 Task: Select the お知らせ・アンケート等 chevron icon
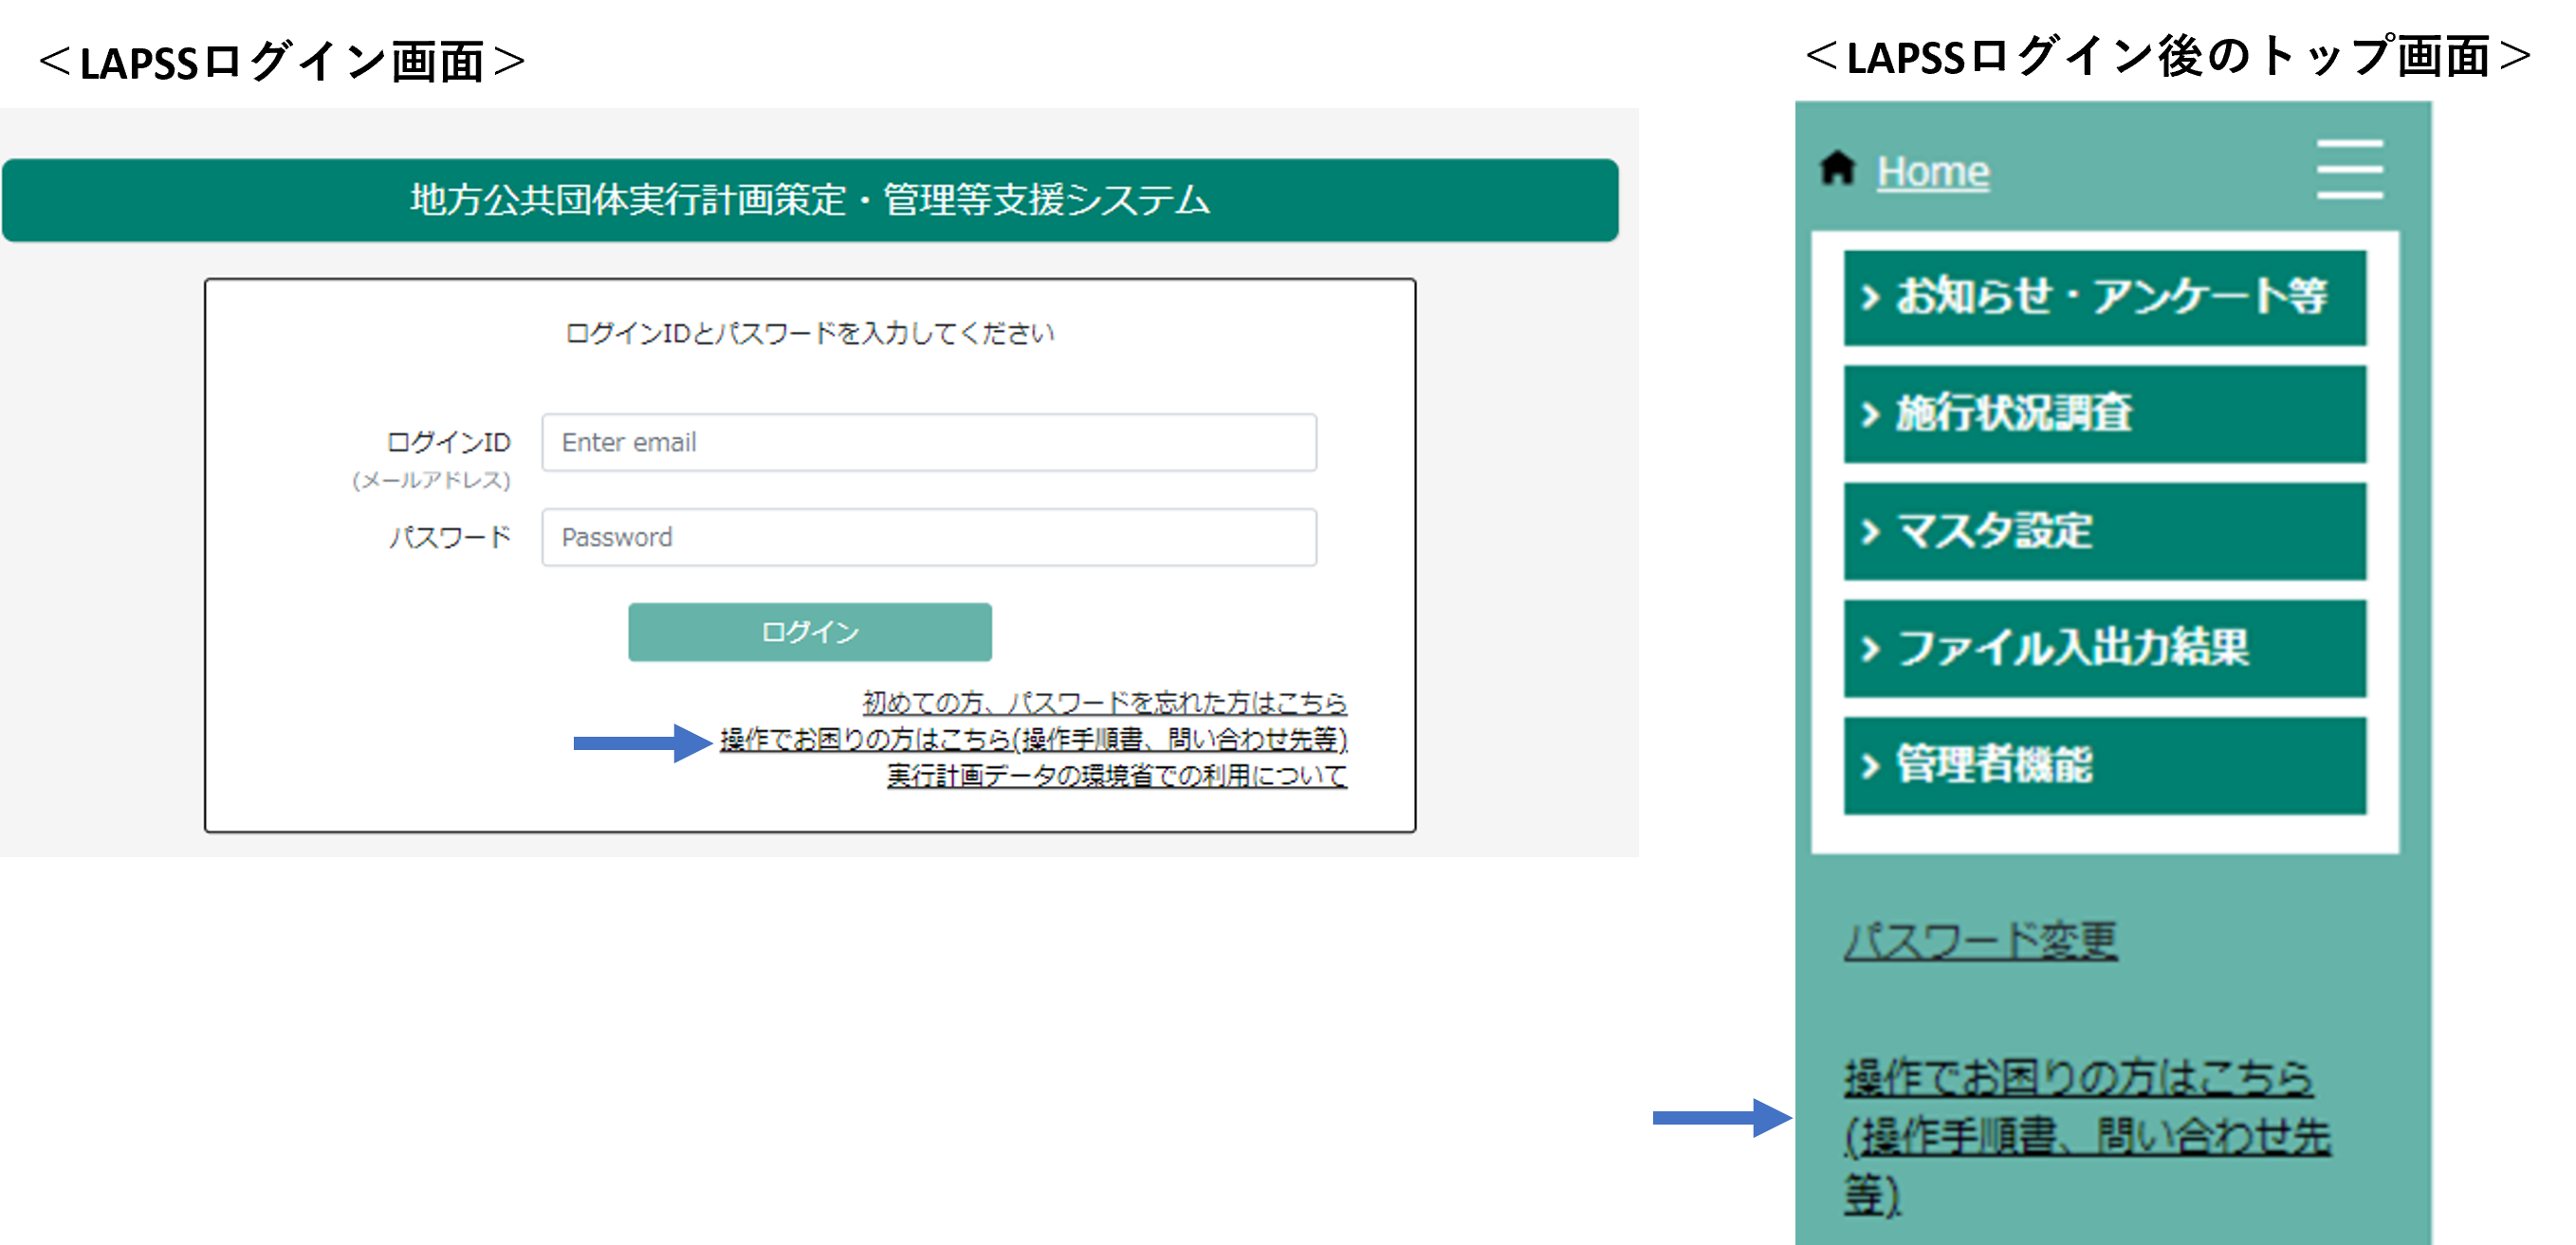click(1870, 297)
